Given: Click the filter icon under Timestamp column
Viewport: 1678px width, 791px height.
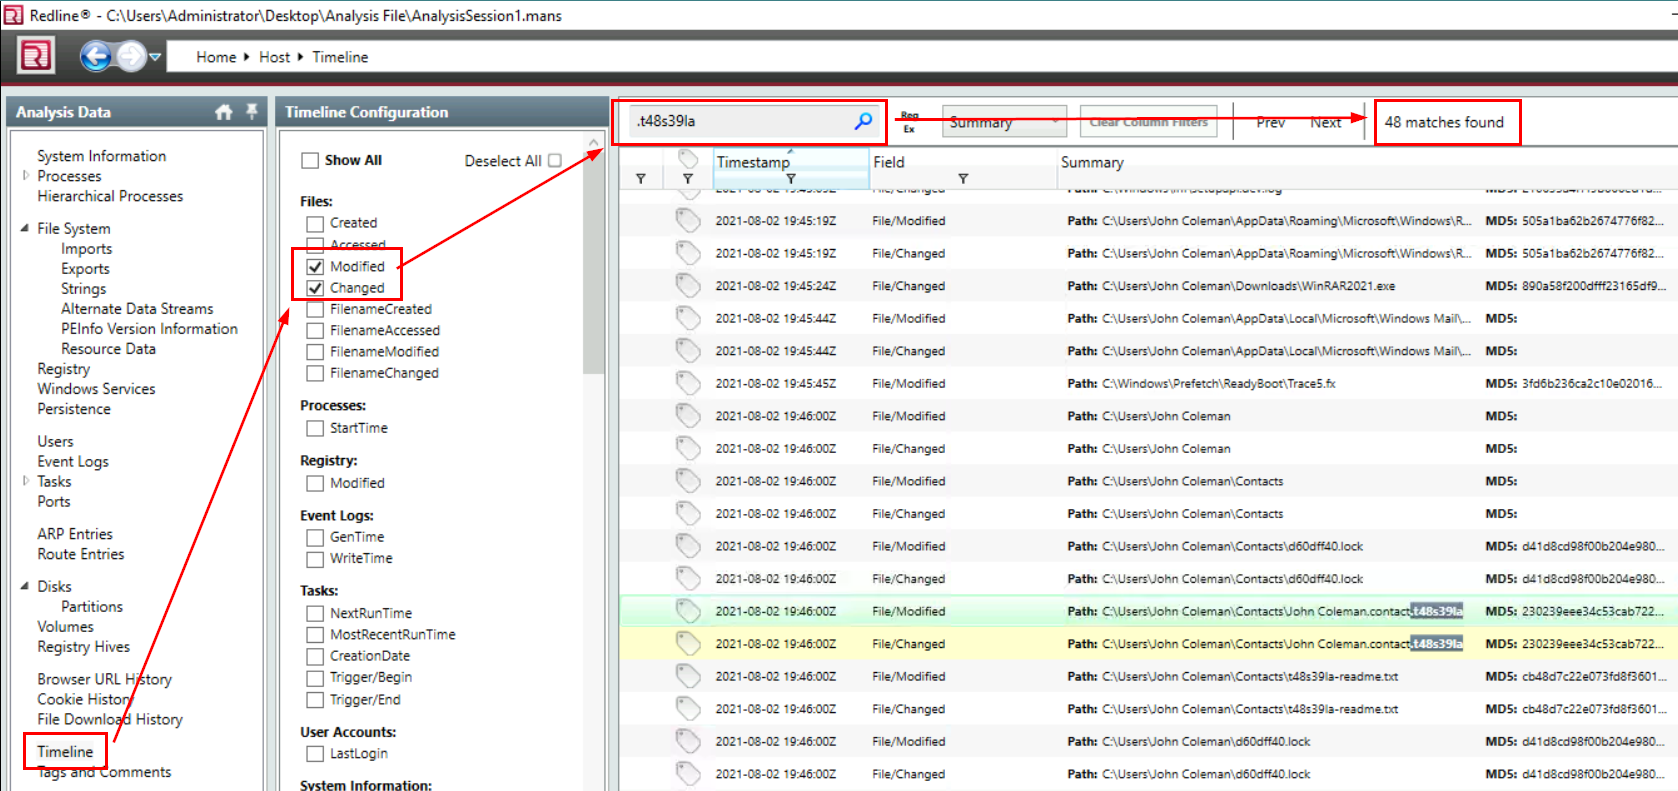Looking at the screenshot, I should (x=790, y=179).
